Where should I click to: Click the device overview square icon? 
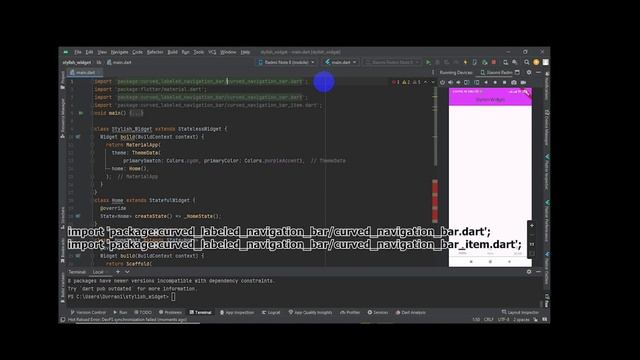coord(504,82)
